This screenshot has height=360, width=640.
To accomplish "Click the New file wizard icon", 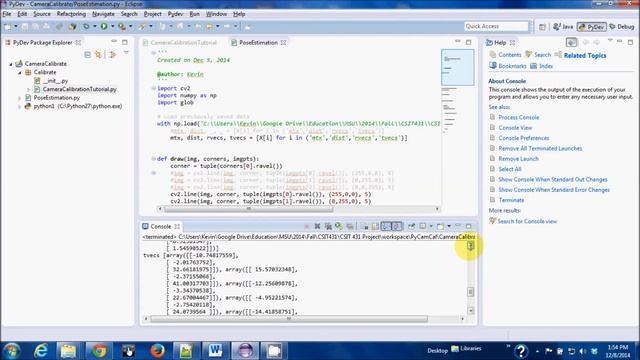I will click(x=8, y=27).
